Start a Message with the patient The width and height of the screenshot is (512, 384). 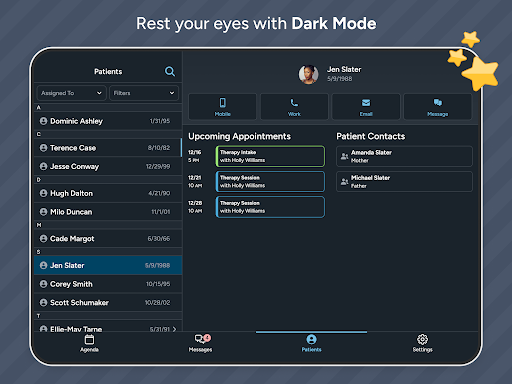pyautogui.click(x=438, y=107)
